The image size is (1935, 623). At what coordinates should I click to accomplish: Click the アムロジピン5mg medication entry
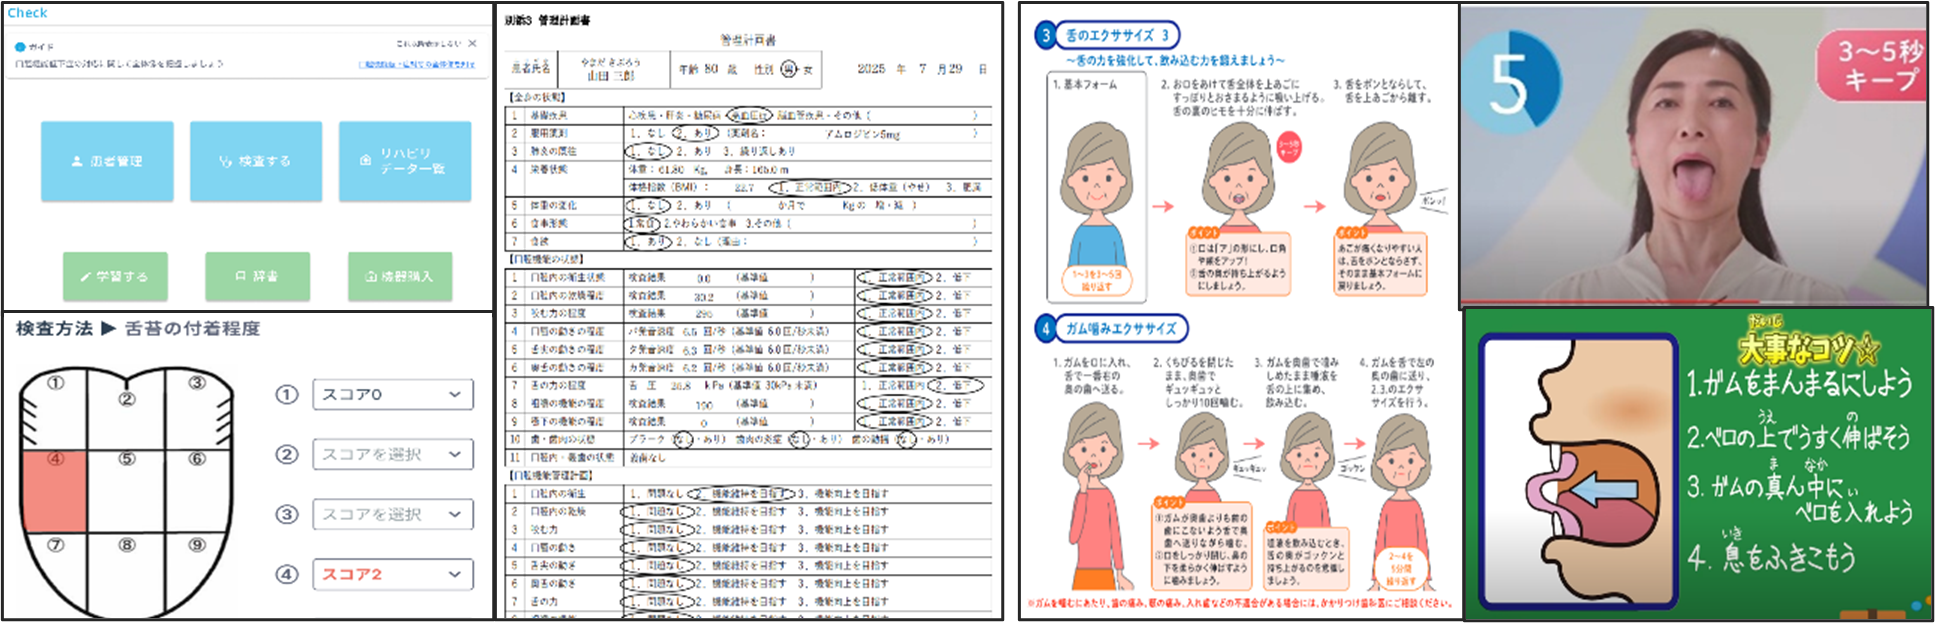(x=862, y=133)
